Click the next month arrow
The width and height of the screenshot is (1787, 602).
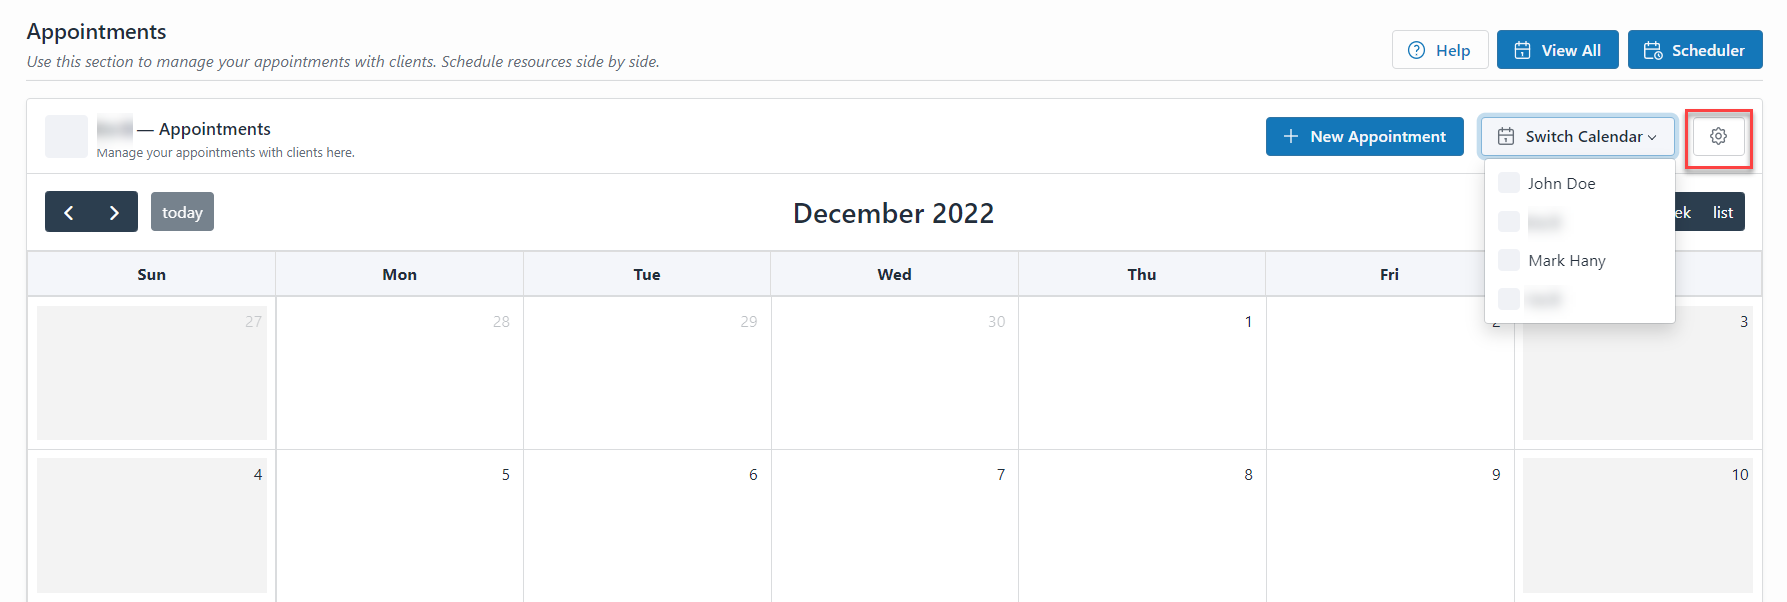(x=114, y=211)
